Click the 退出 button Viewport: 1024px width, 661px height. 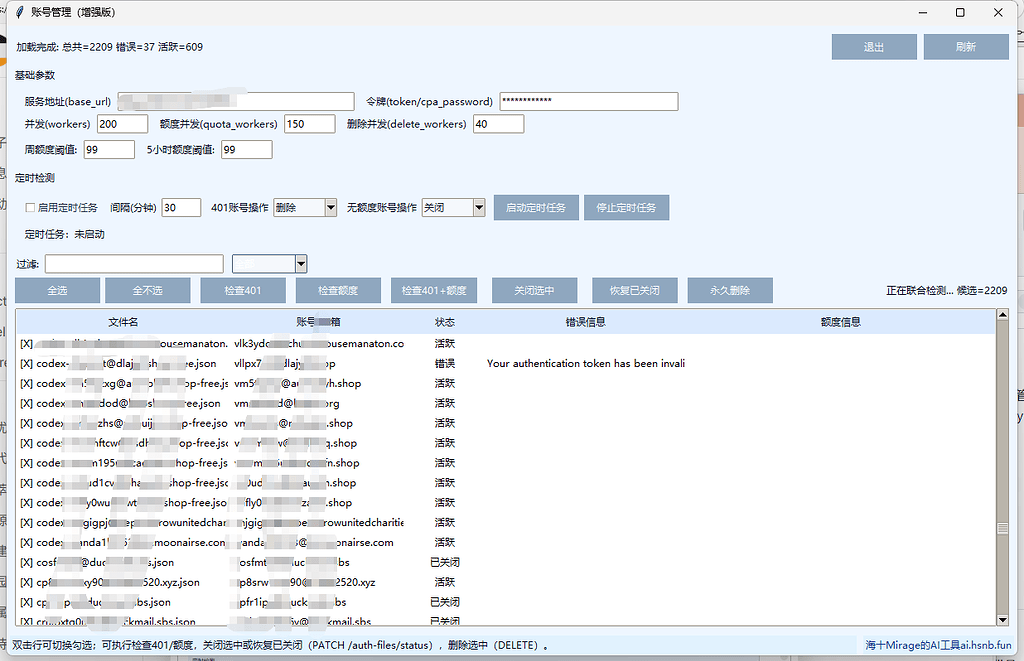click(874, 47)
